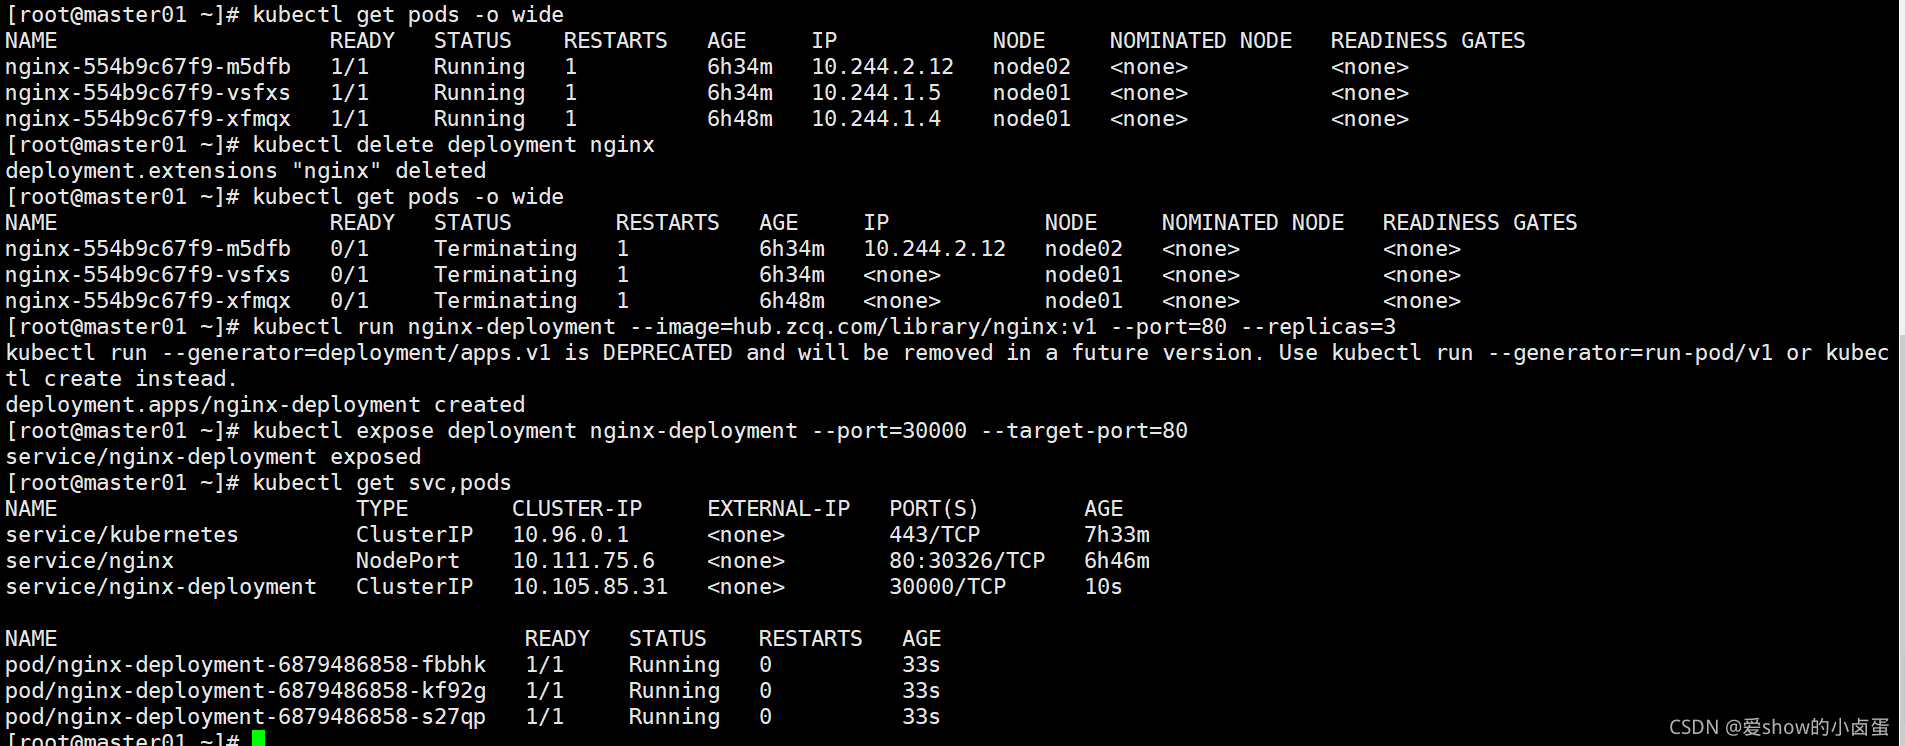Click the green terminal cursor at the prompt
Image resolution: width=1905 pixels, height=746 pixels.
[259, 739]
